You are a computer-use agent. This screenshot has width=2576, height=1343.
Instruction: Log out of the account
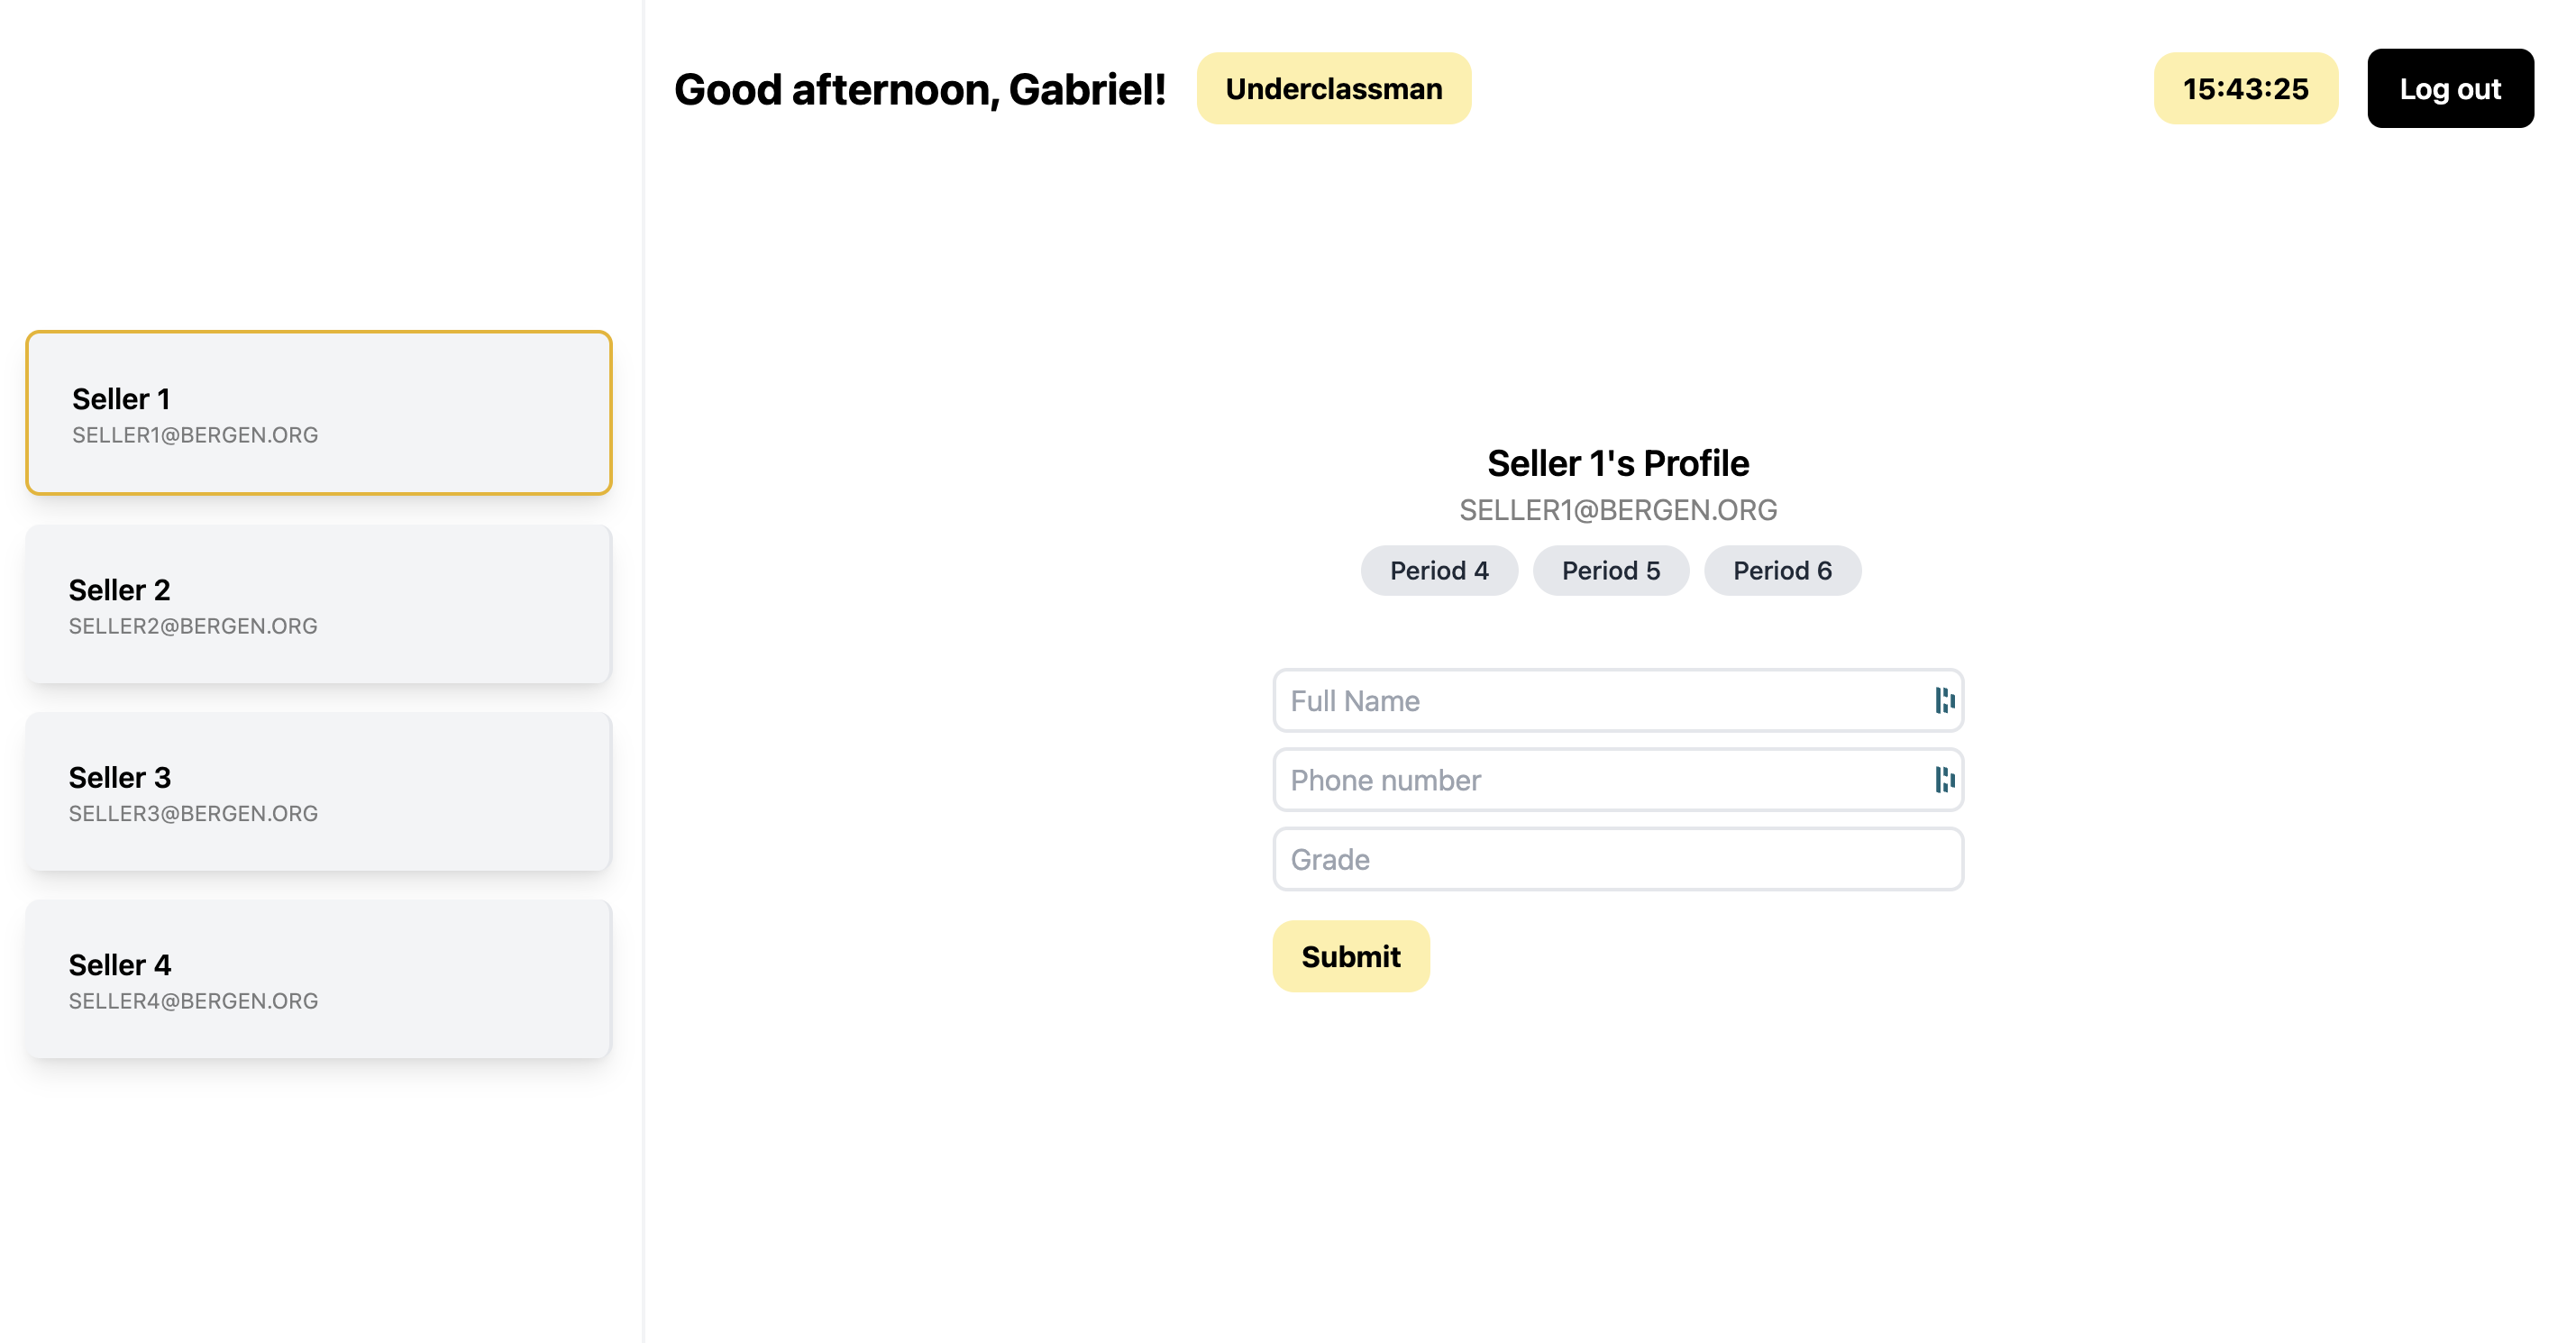pos(2450,89)
